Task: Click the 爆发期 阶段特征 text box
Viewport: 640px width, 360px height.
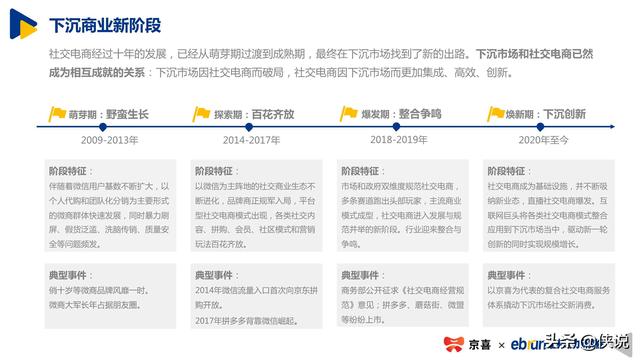Action: tap(402, 205)
